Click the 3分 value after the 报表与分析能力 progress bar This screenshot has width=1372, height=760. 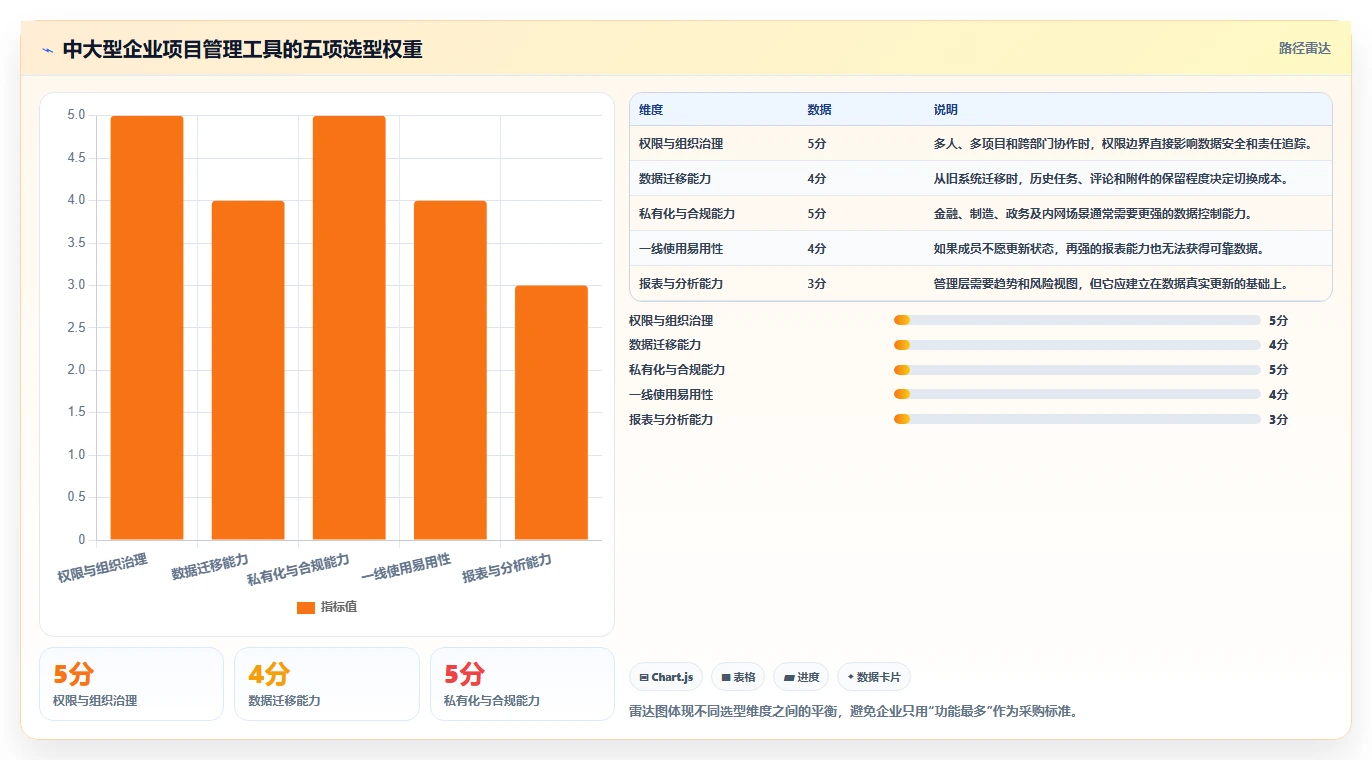click(x=1278, y=420)
